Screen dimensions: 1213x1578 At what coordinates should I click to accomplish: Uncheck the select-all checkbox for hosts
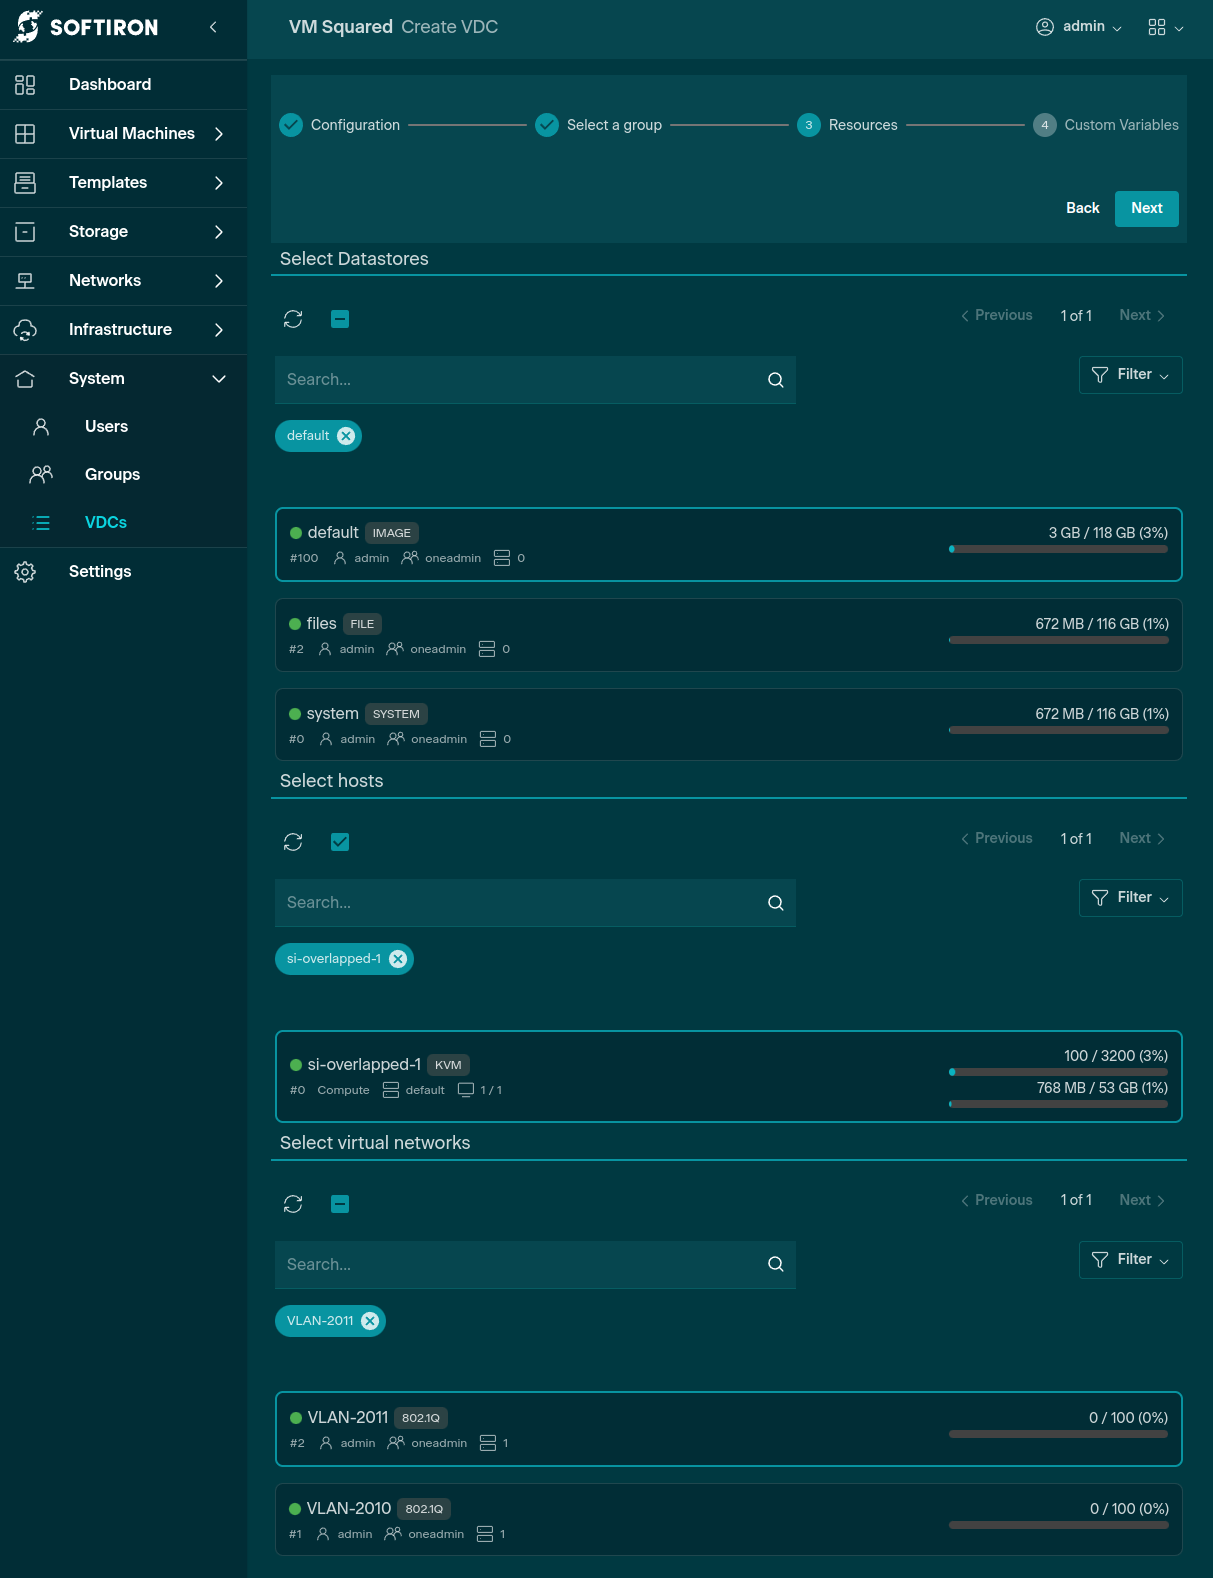[x=340, y=842]
